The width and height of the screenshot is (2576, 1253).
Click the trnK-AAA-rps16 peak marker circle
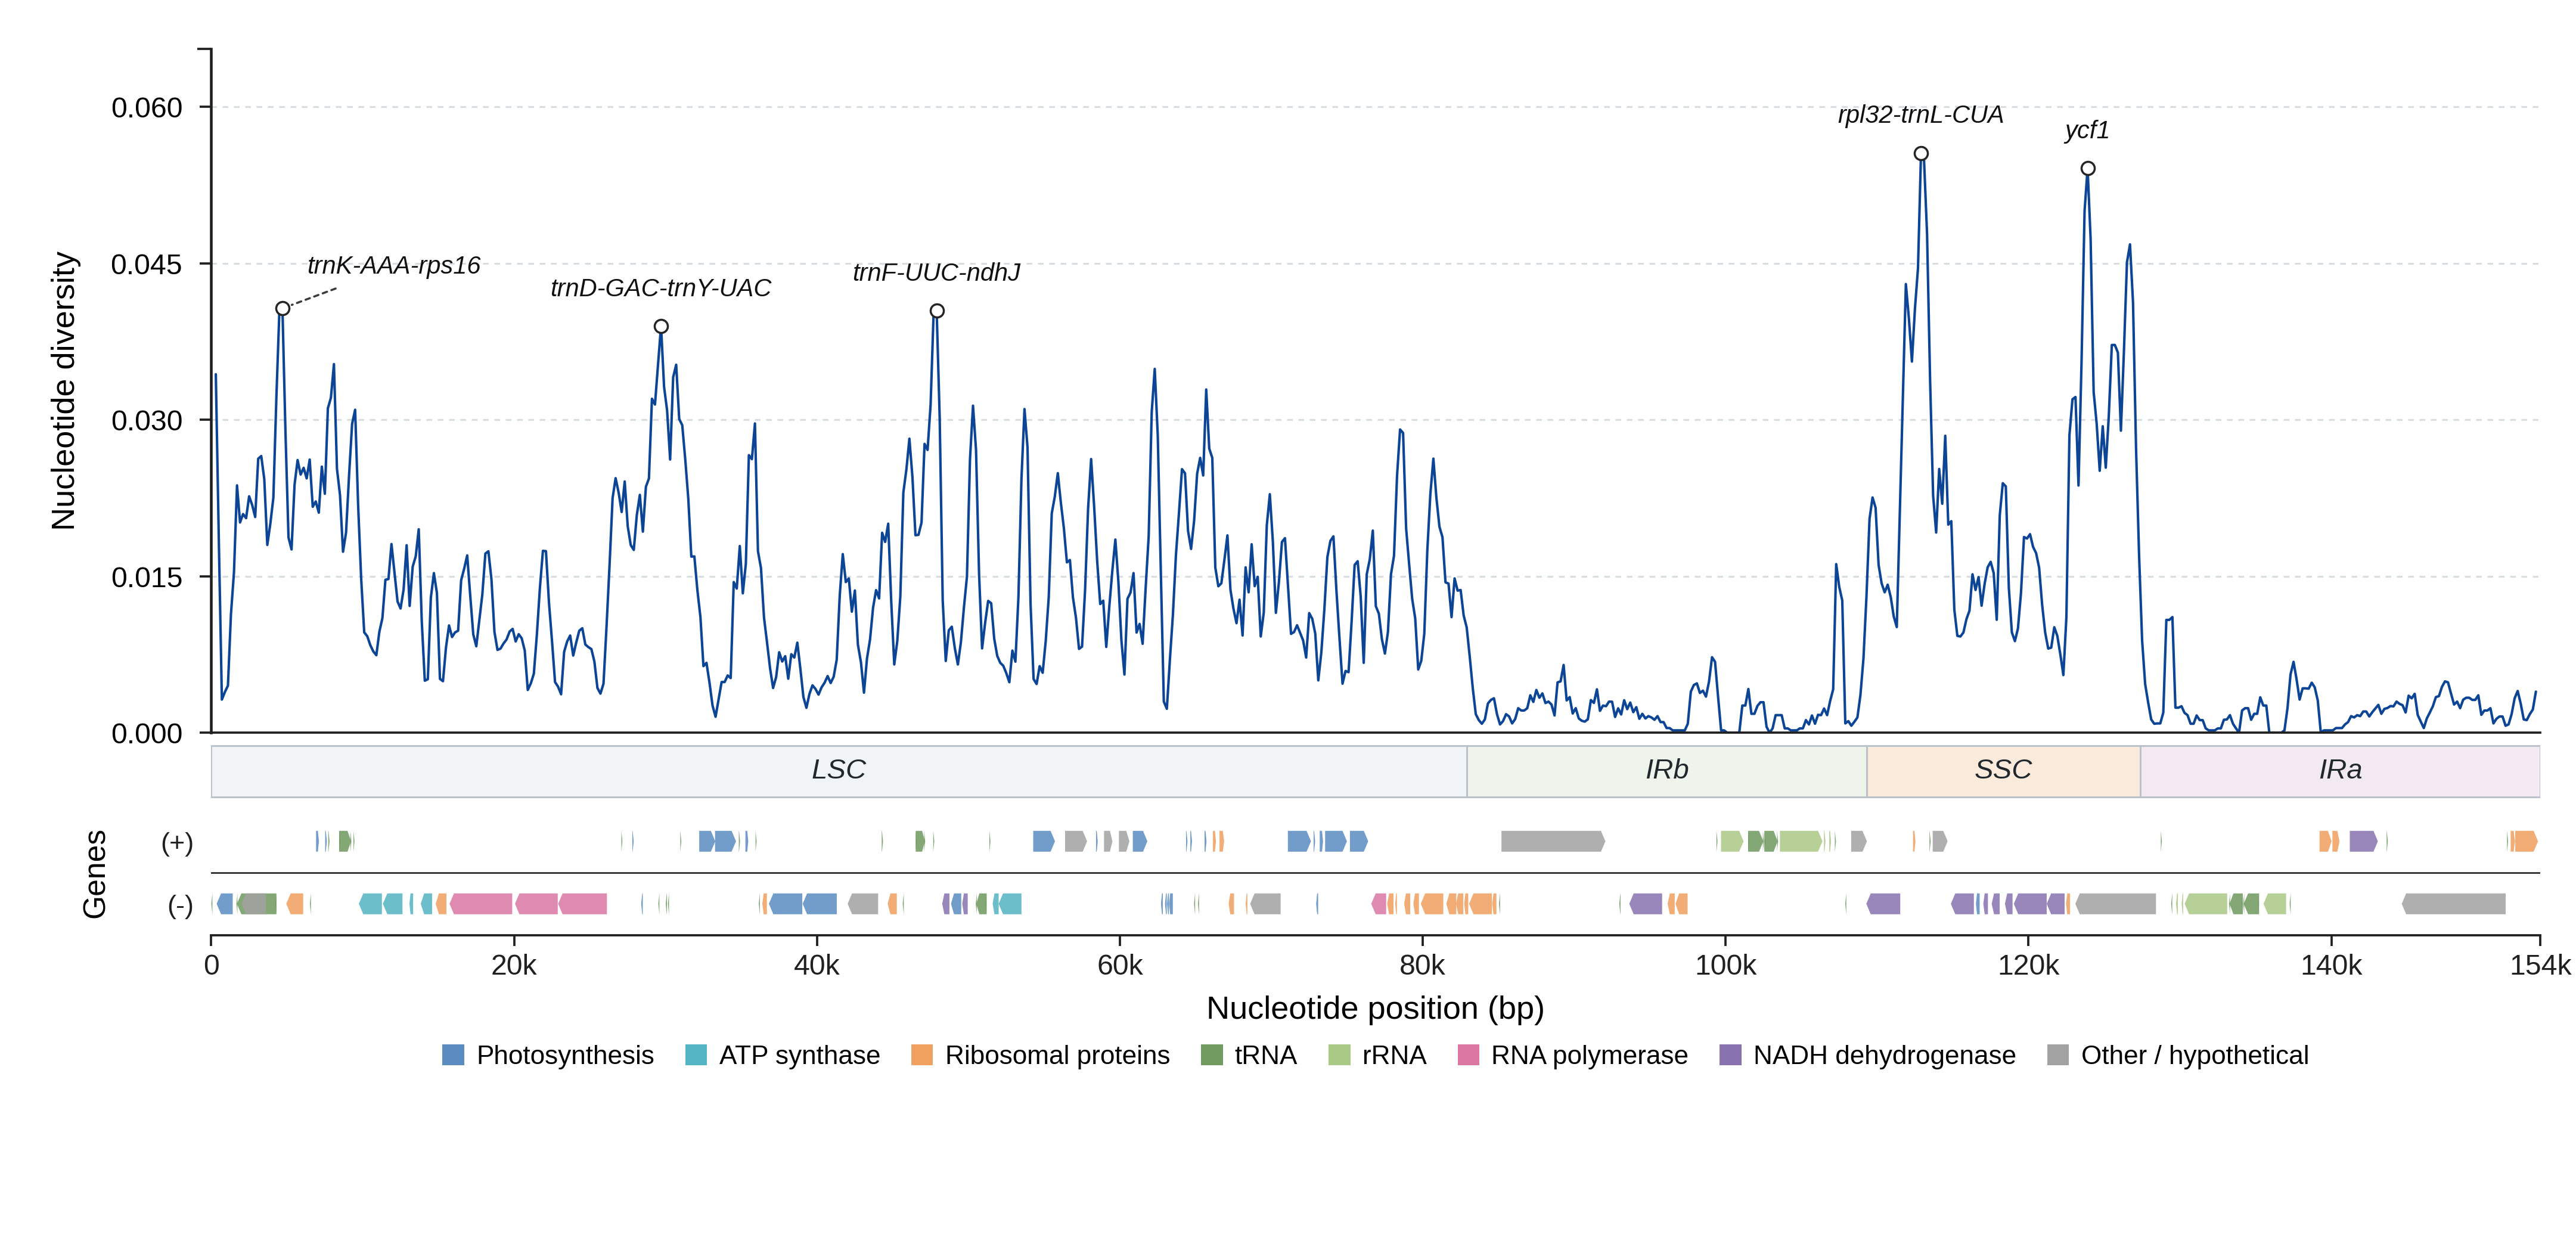(x=283, y=309)
